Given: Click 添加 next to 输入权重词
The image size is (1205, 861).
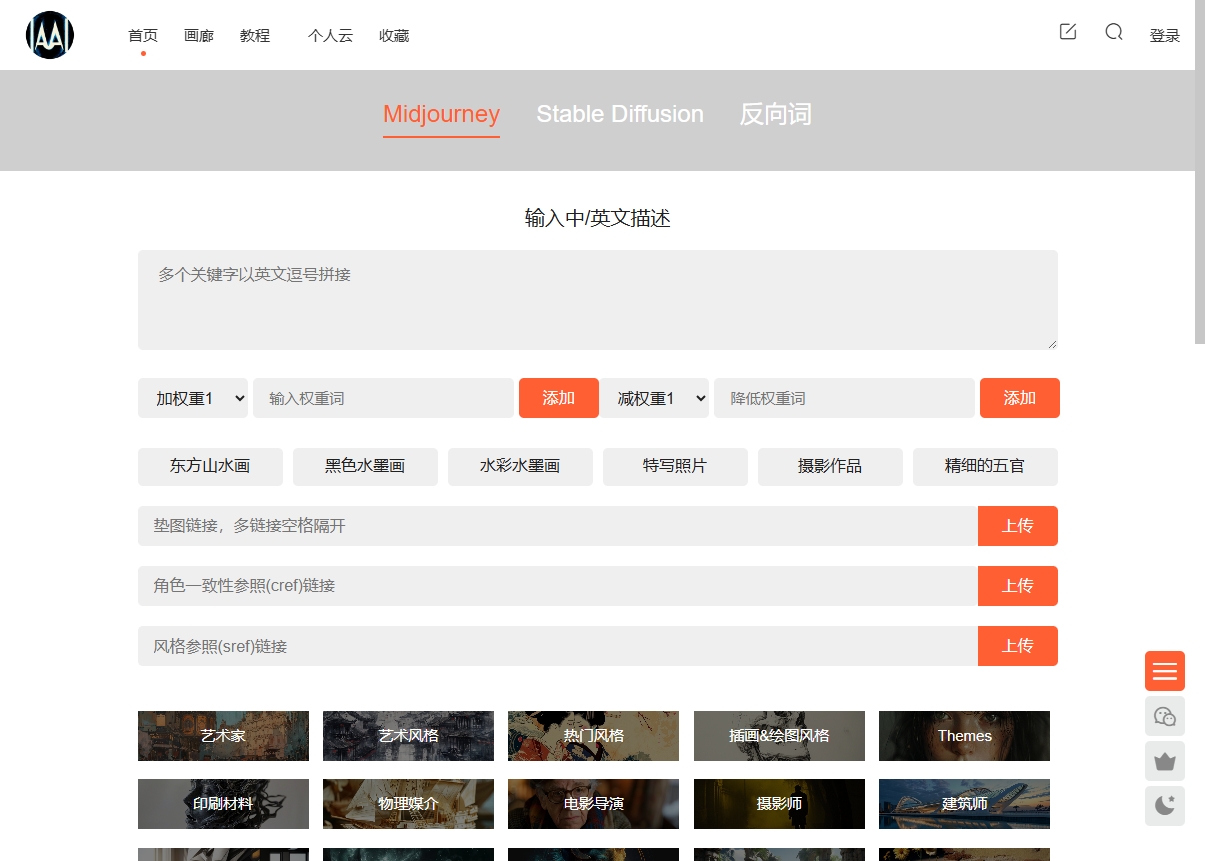Looking at the screenshot, I should click(x=559, y=398).
